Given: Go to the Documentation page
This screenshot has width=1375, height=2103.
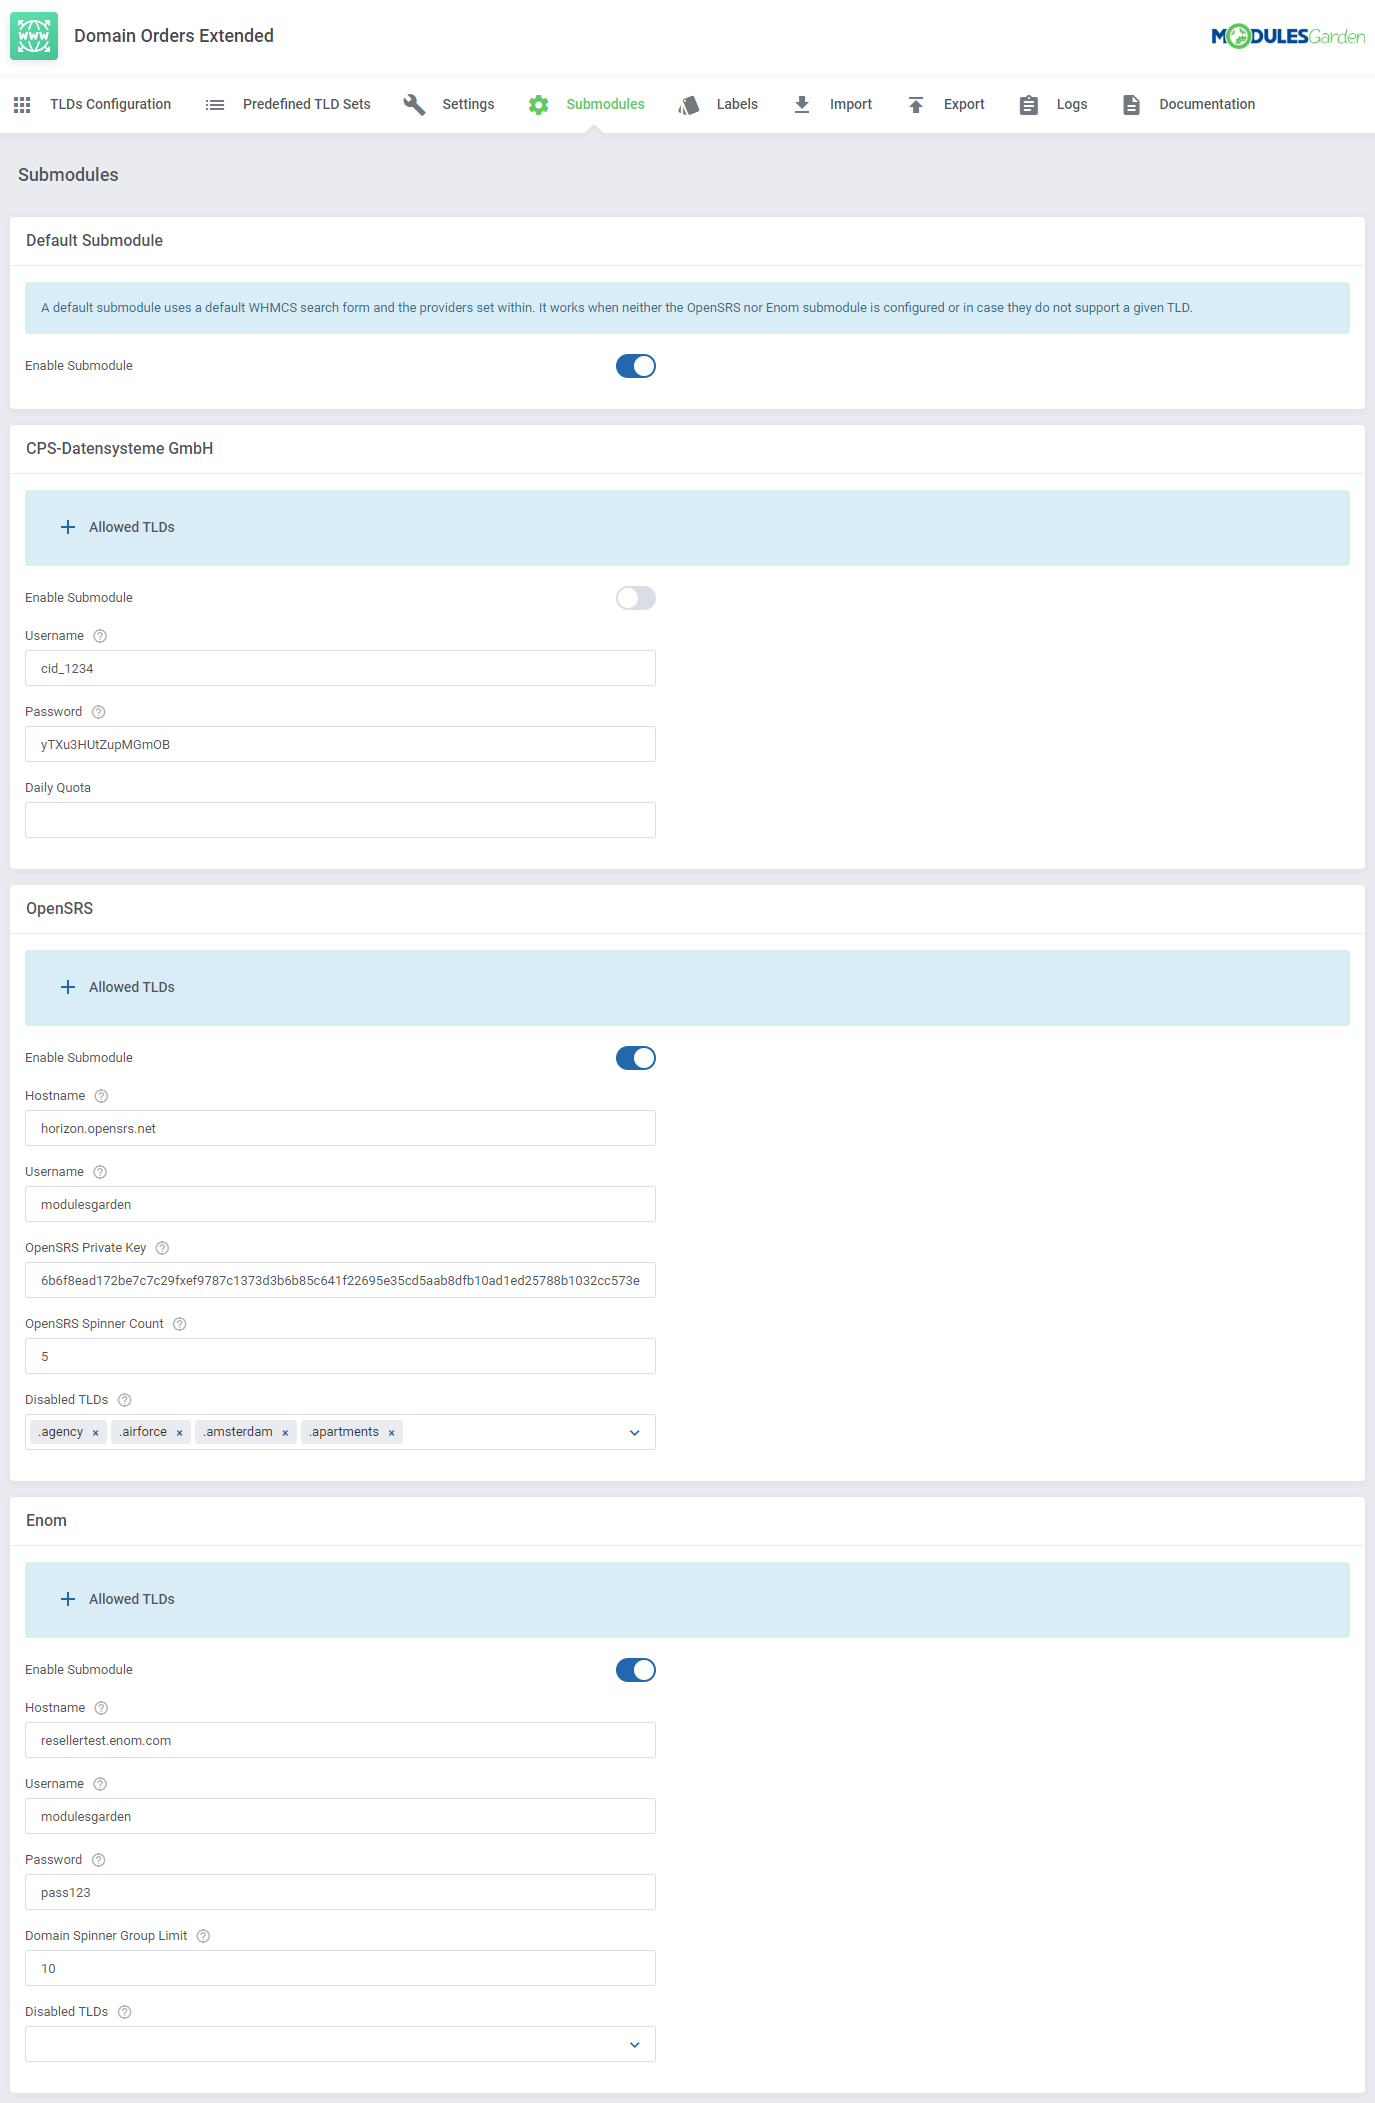Looking at the screenshot, I should point(1188,104).
